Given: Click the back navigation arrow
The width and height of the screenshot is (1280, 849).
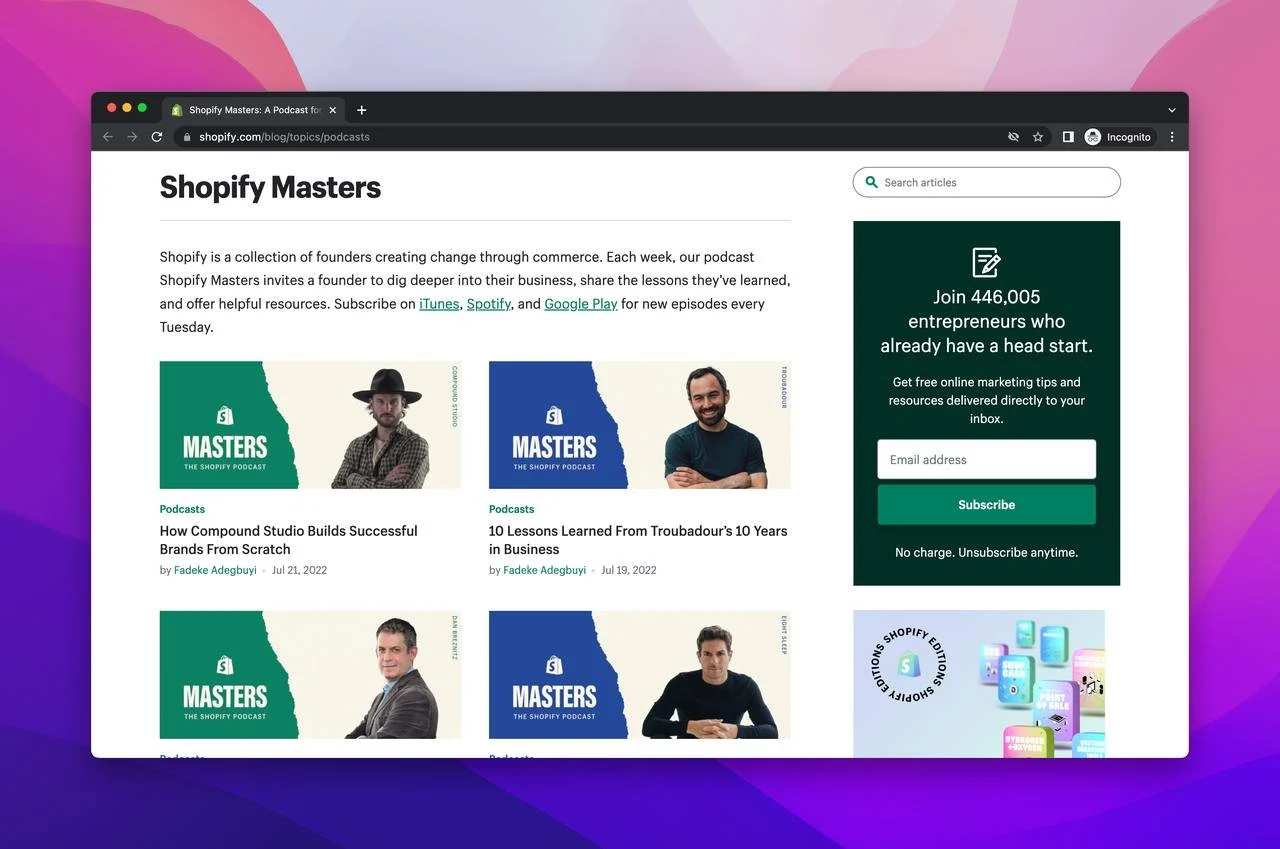Looking at the screenshot, I should coord(108,137).
